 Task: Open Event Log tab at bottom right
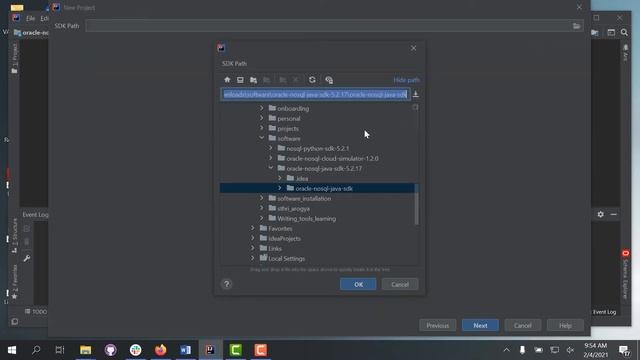[604, 312]
